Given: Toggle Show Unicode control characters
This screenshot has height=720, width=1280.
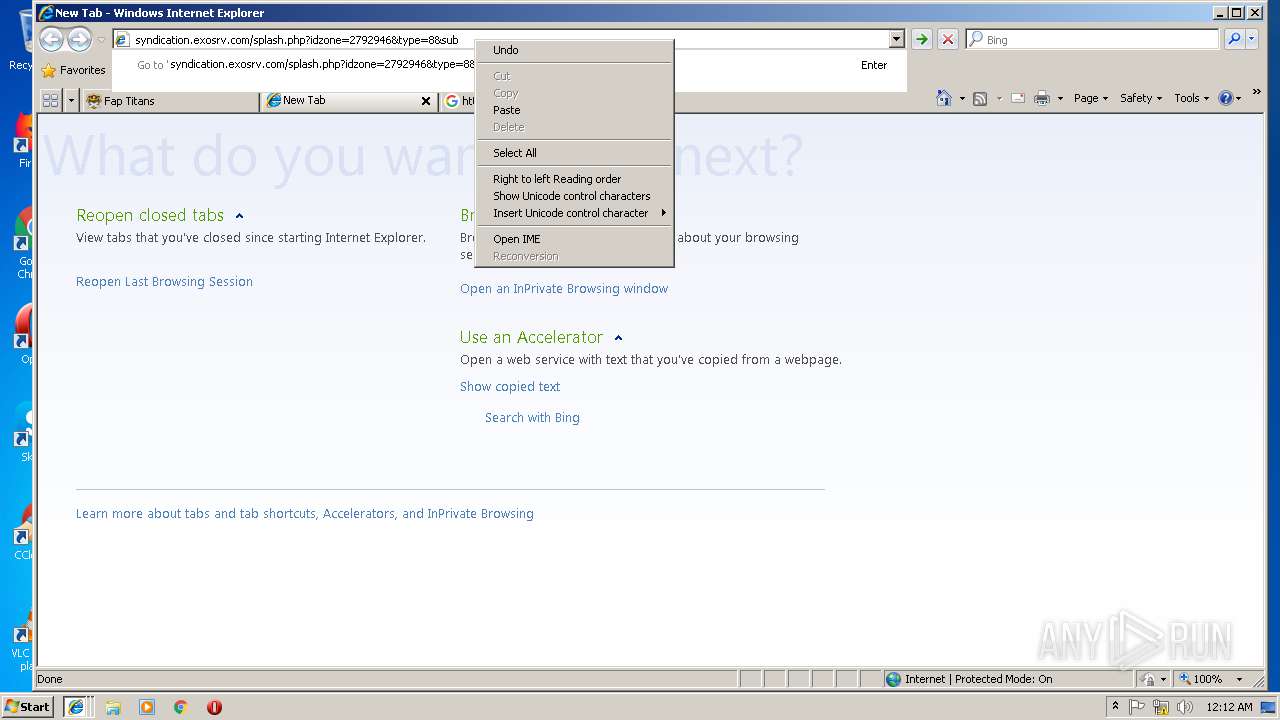Looking at the screenshot, I should tap(574, 196).
